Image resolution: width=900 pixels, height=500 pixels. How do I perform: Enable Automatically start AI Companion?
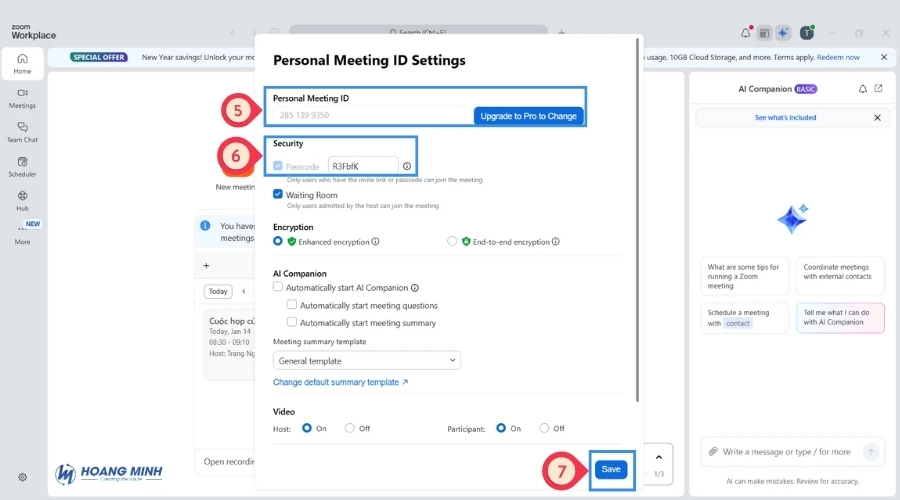[278, 287]
